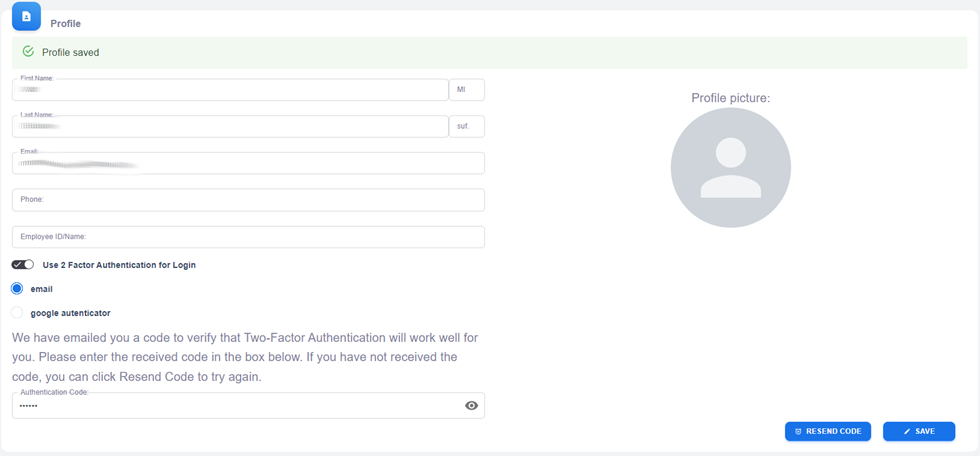
Task: Click the green checkmark in saved banner
Action: (x=28, y=52)
